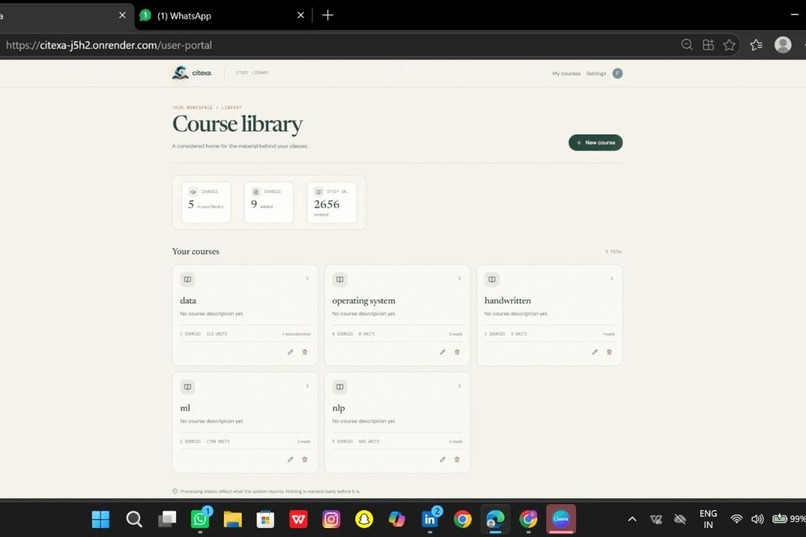Screen dimensions: 806x537
Task: Open the operating system course chevron
Action: (x=460, y=279)
